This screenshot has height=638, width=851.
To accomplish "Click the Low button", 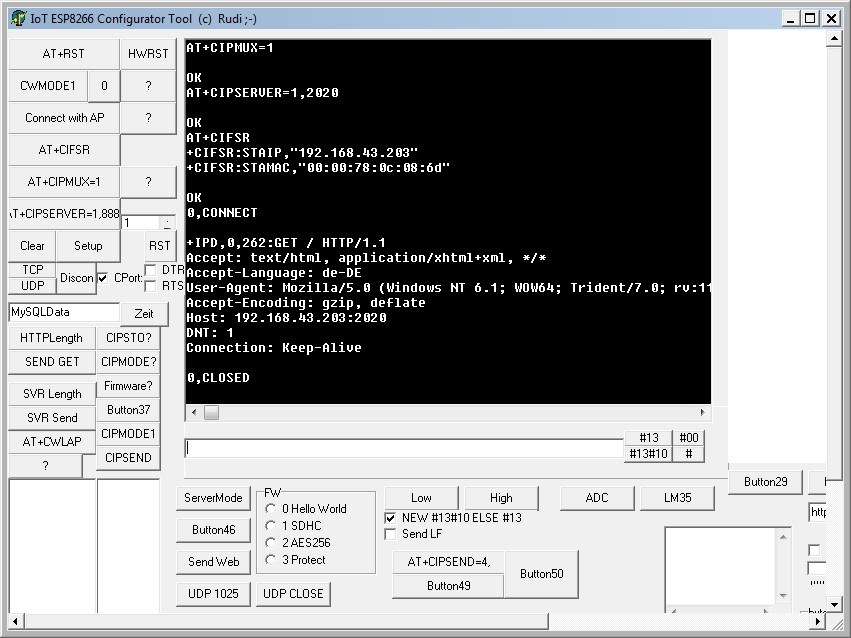I will 421,498.
